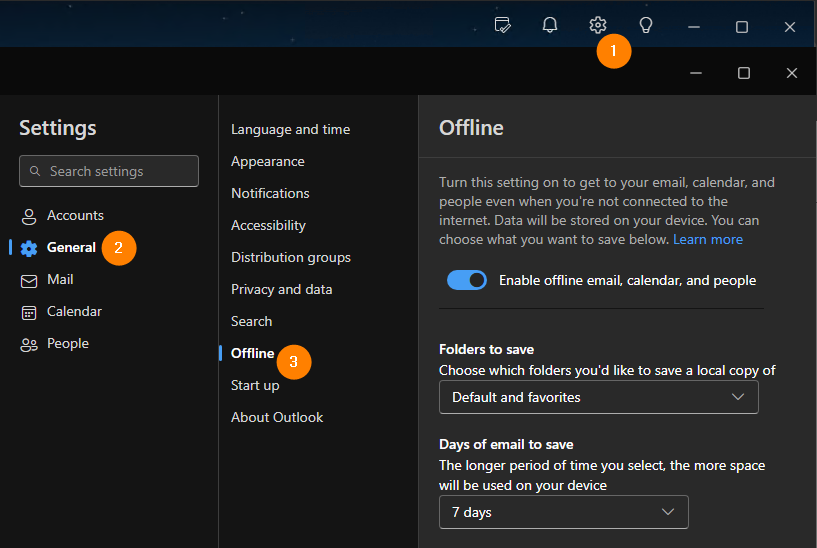
Task: Click the Accounts person icon
Action: pos(29,216)
